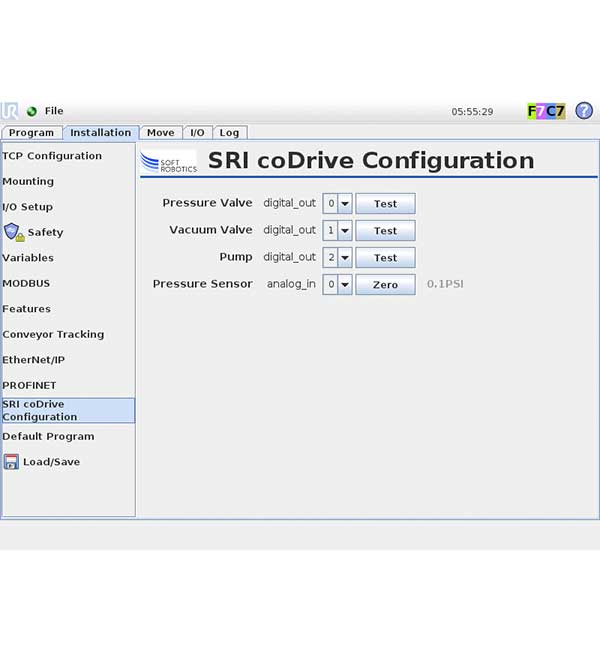Open the I/O tab
The image size is (600, 650).
197,133
